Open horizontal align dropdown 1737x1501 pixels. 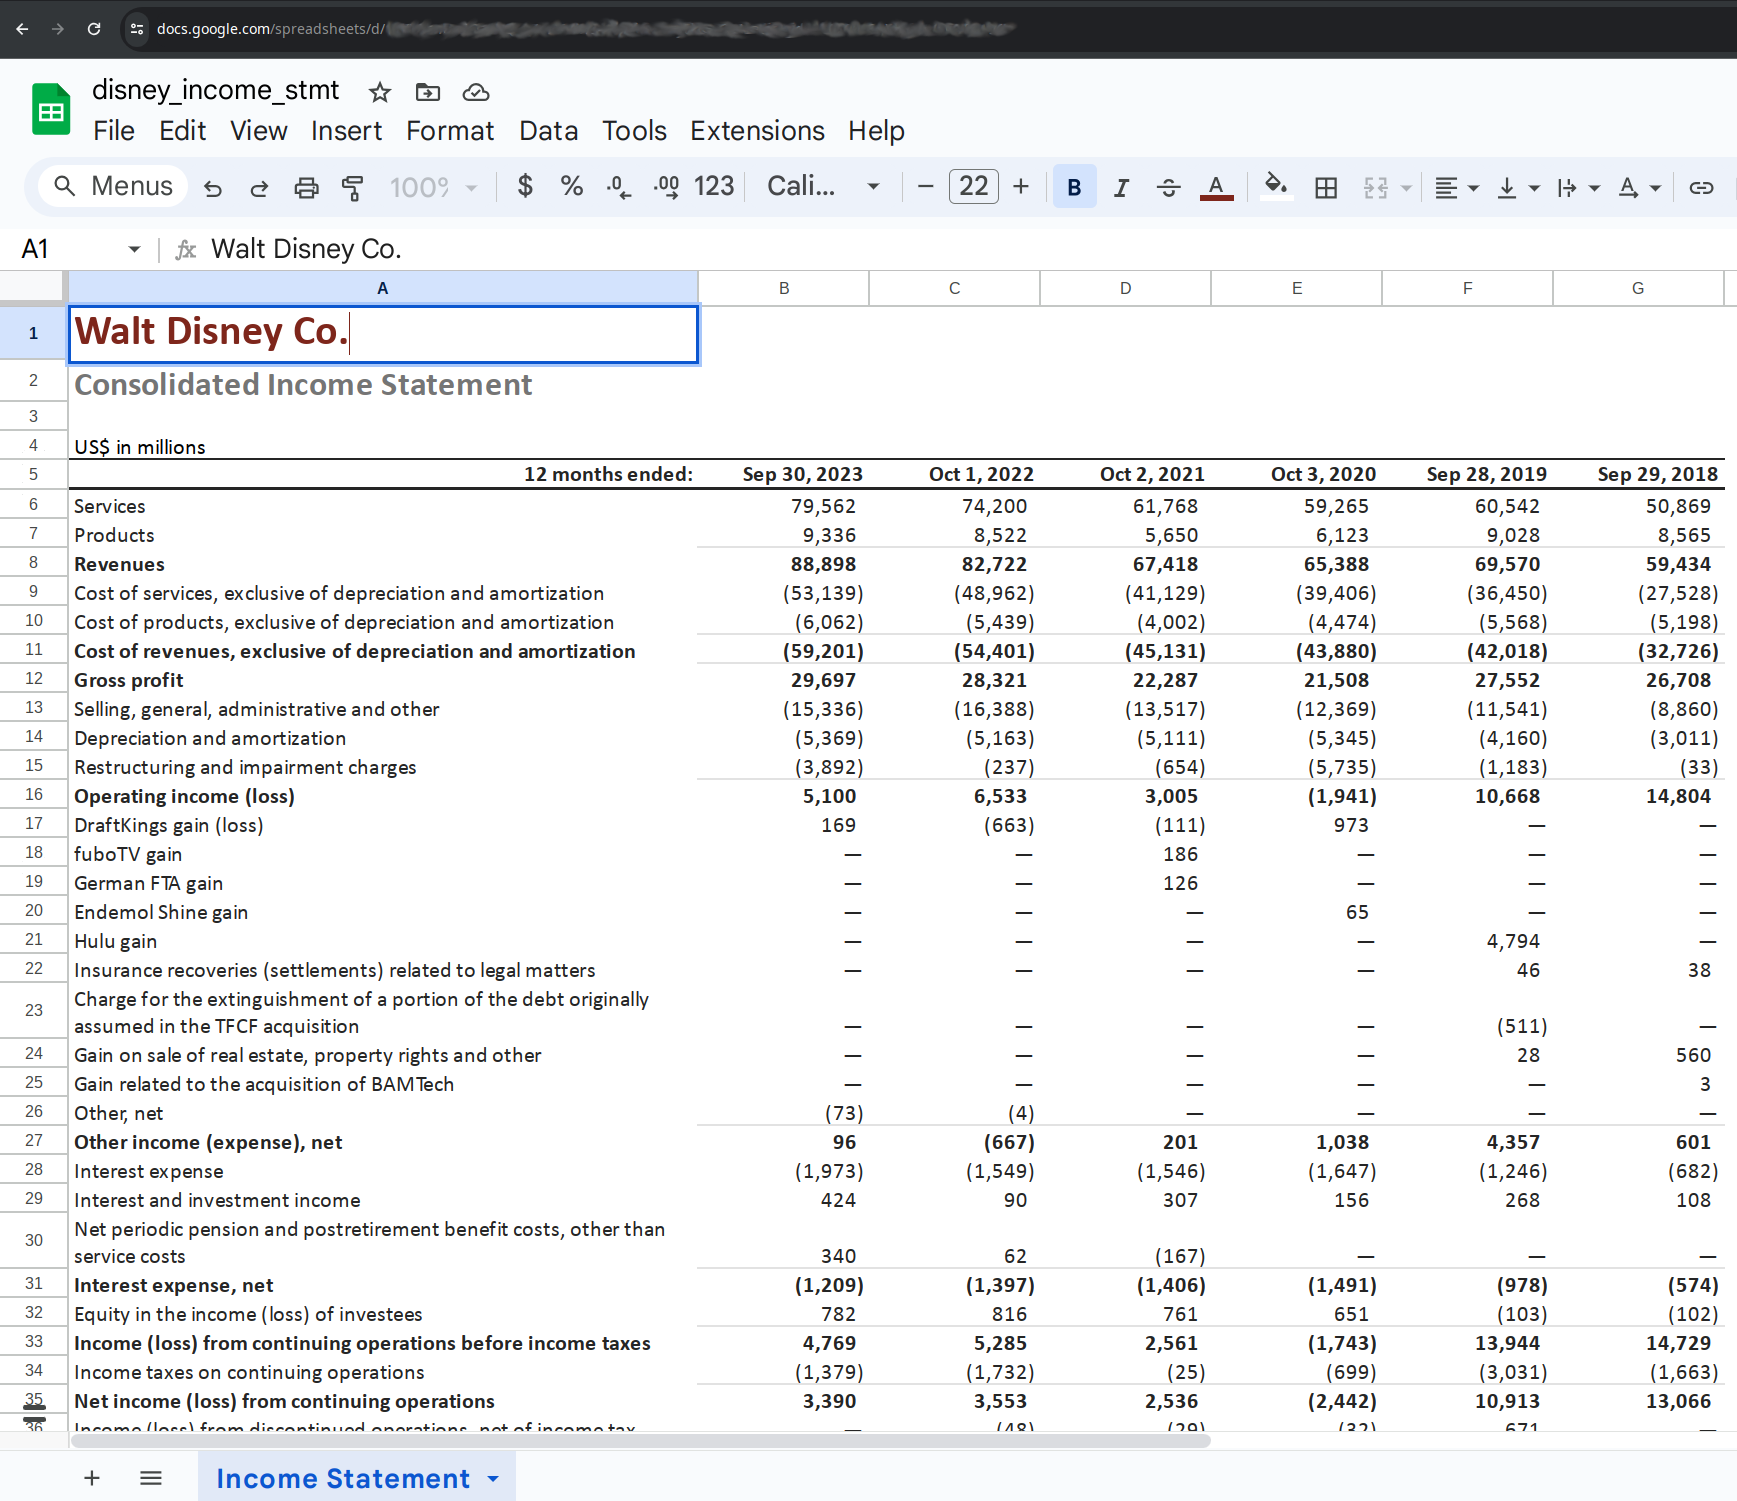tap(1457, 187)
